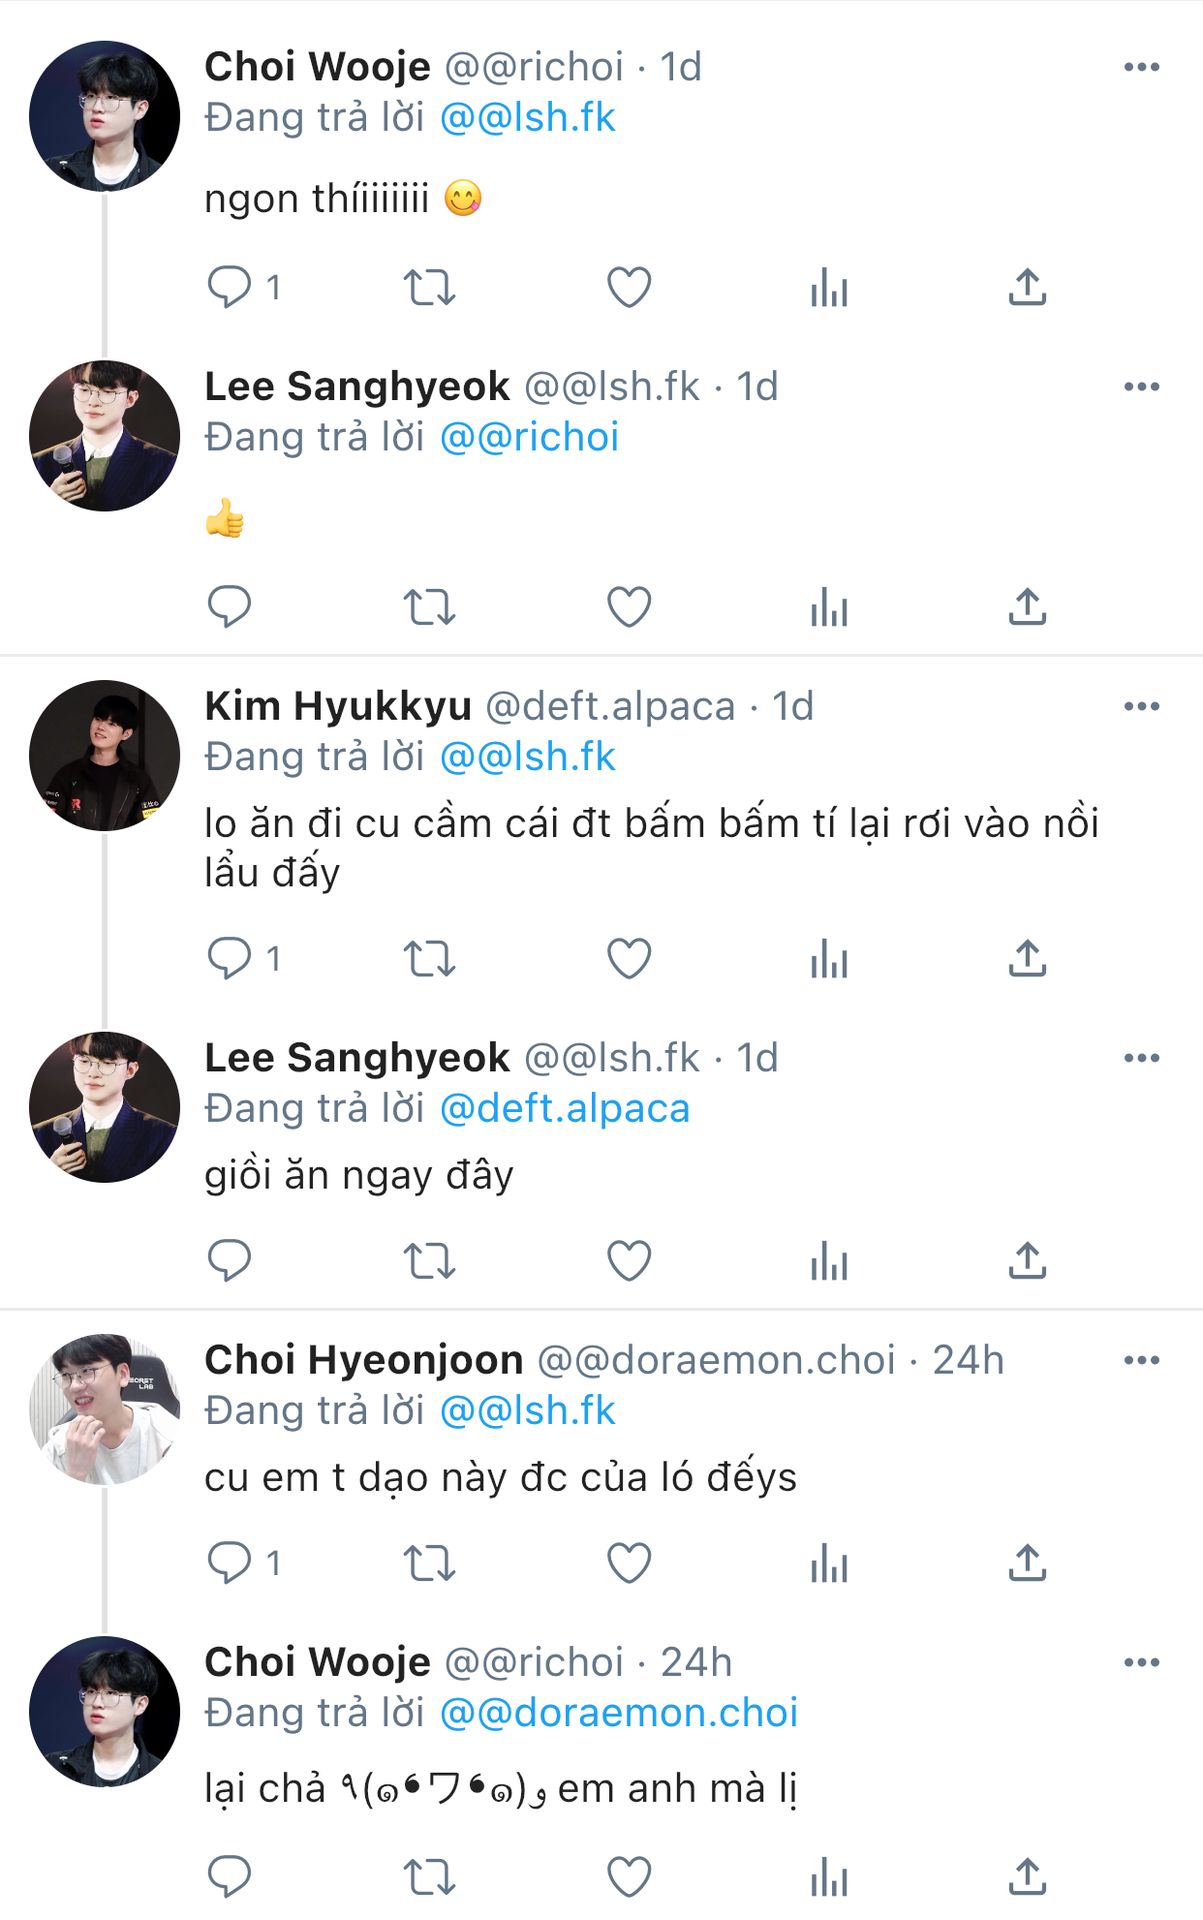View analytics for Kim Hyukkyu's tweet
The image size is (1203, 1920).
coord(829,959)
